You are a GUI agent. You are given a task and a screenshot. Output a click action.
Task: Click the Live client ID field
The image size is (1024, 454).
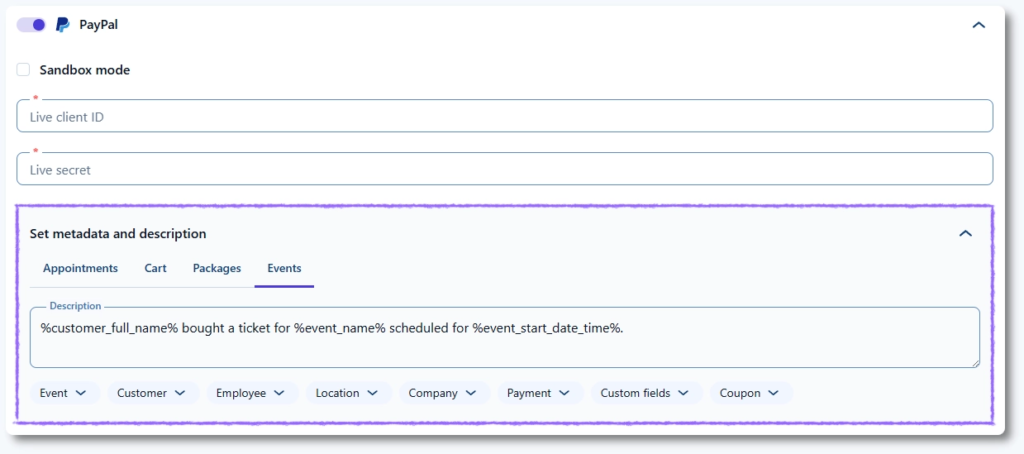(504, 117)
